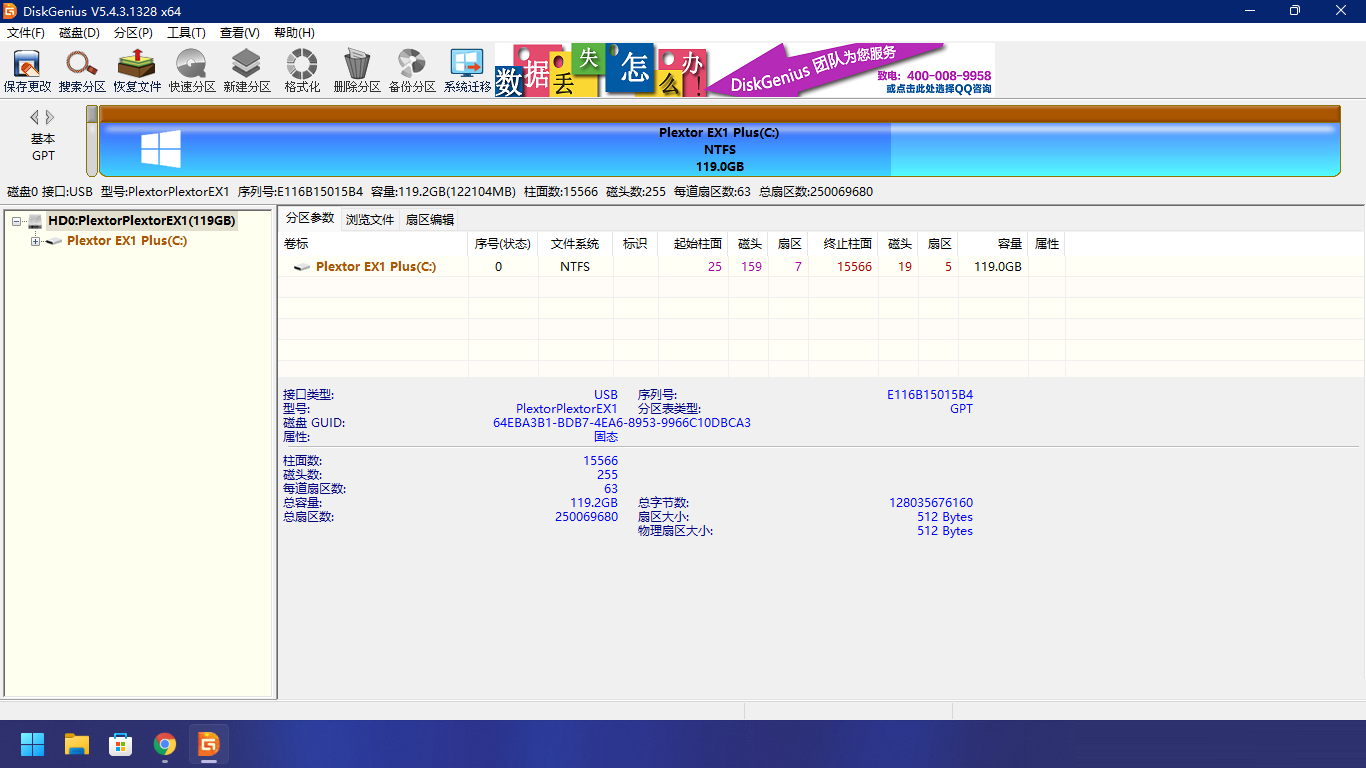The image size is (1366, 768).
Task: Click the GPT partition table type value
Action: (x=961, y=409)
